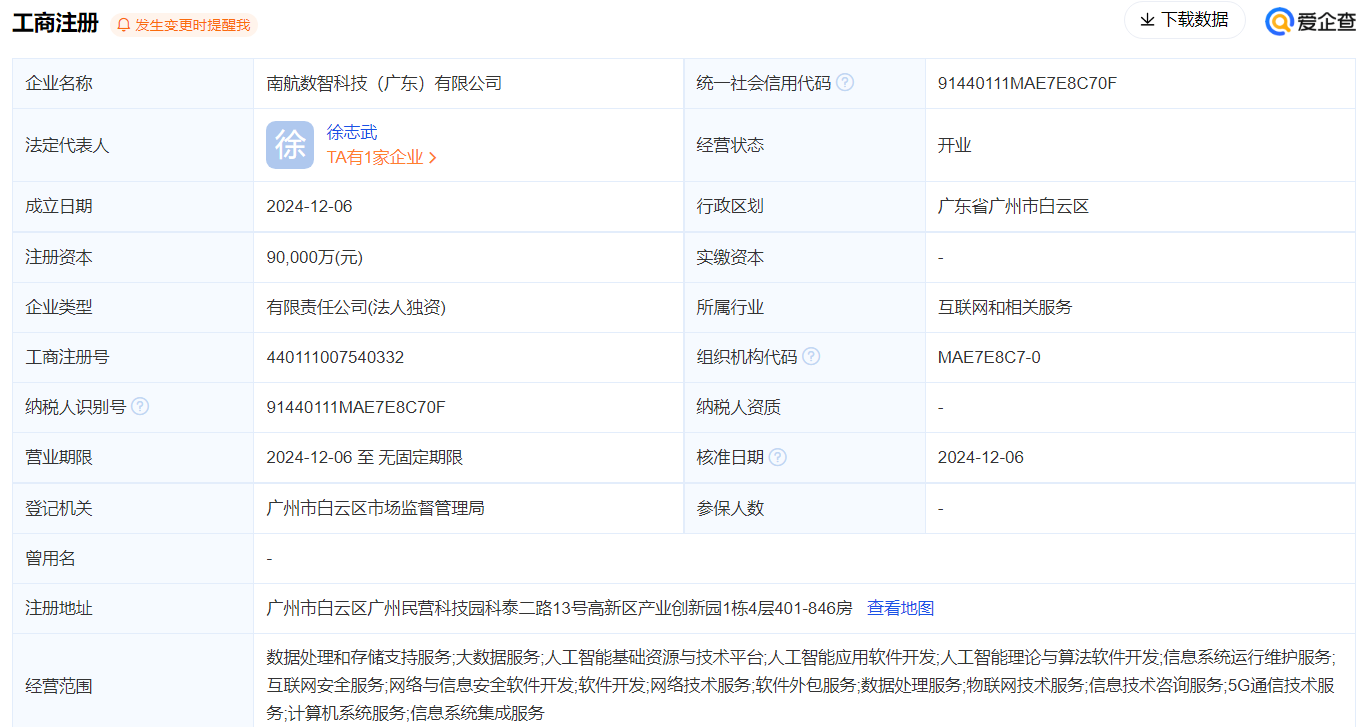Click the 开业 status value
Screen dimensions: 1363x727
954,145
